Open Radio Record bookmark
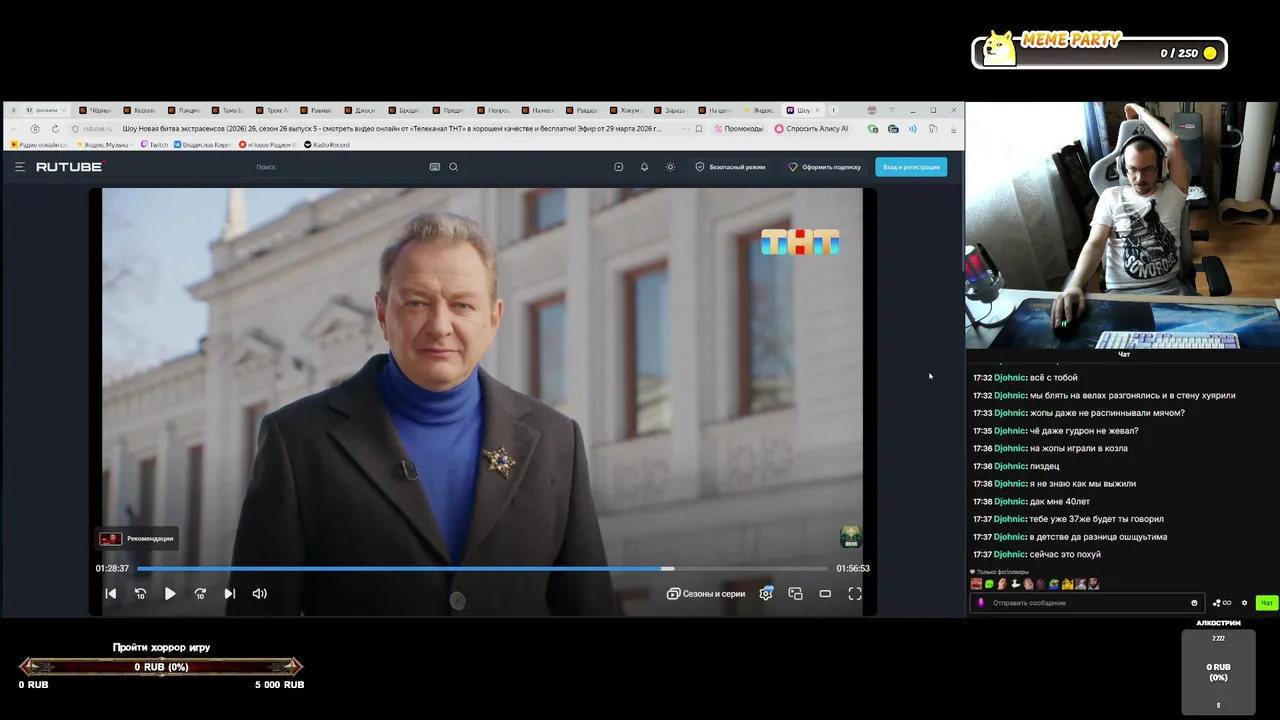Screen dimensions: 1280x720 (327, 145)
